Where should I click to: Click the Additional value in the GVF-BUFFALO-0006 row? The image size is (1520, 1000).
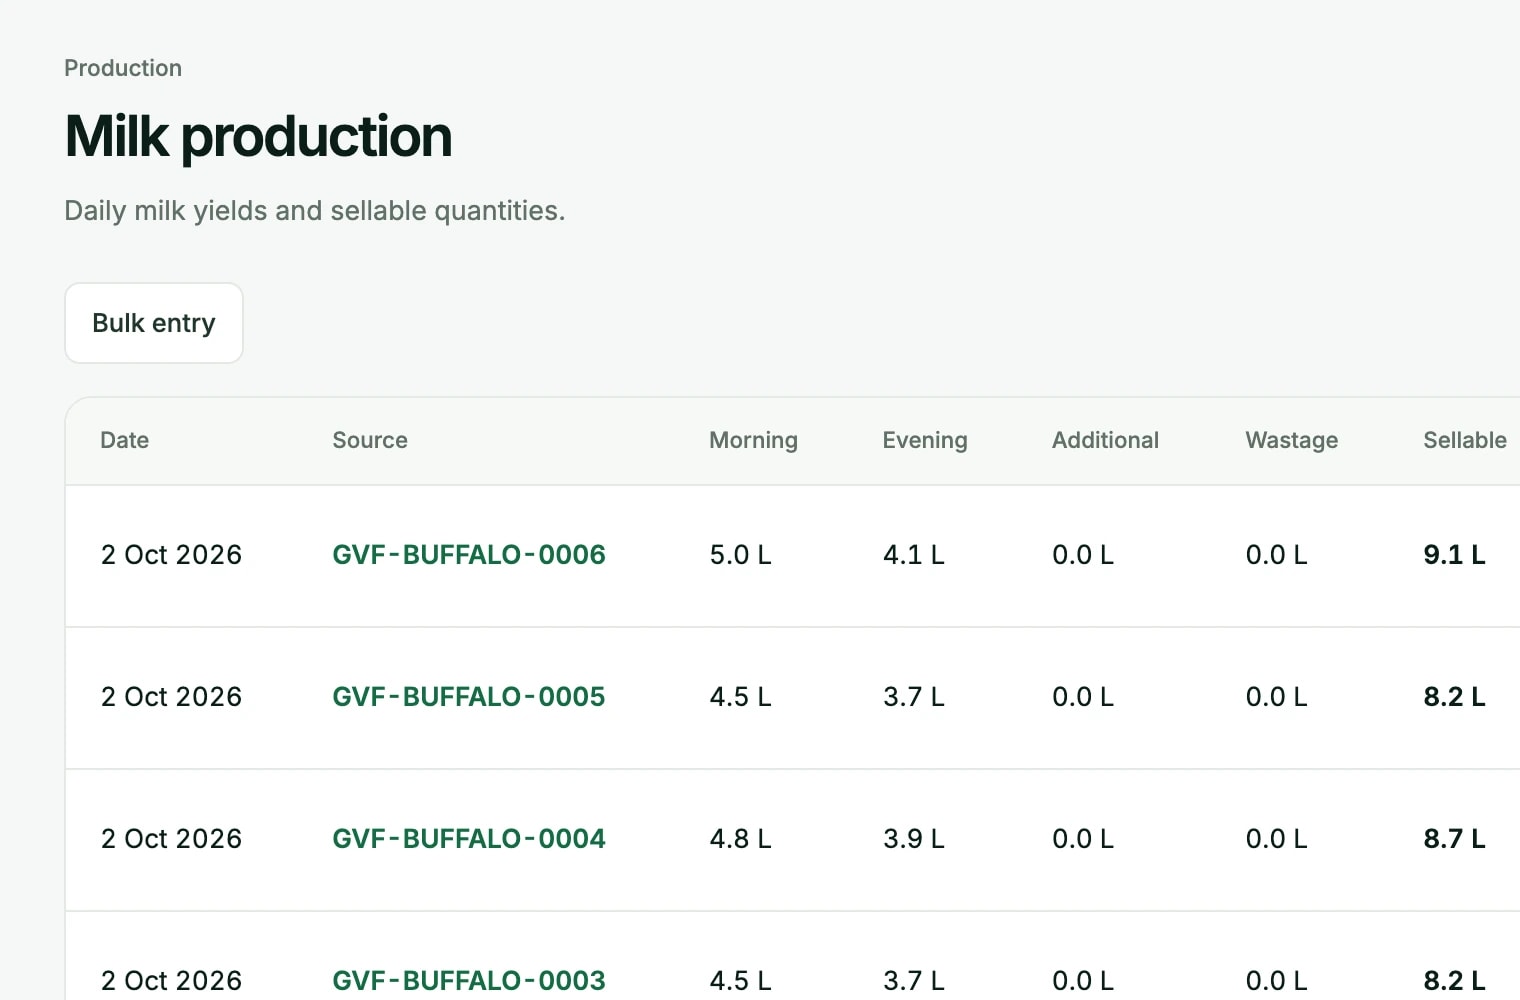click(x=1083, y=555)
